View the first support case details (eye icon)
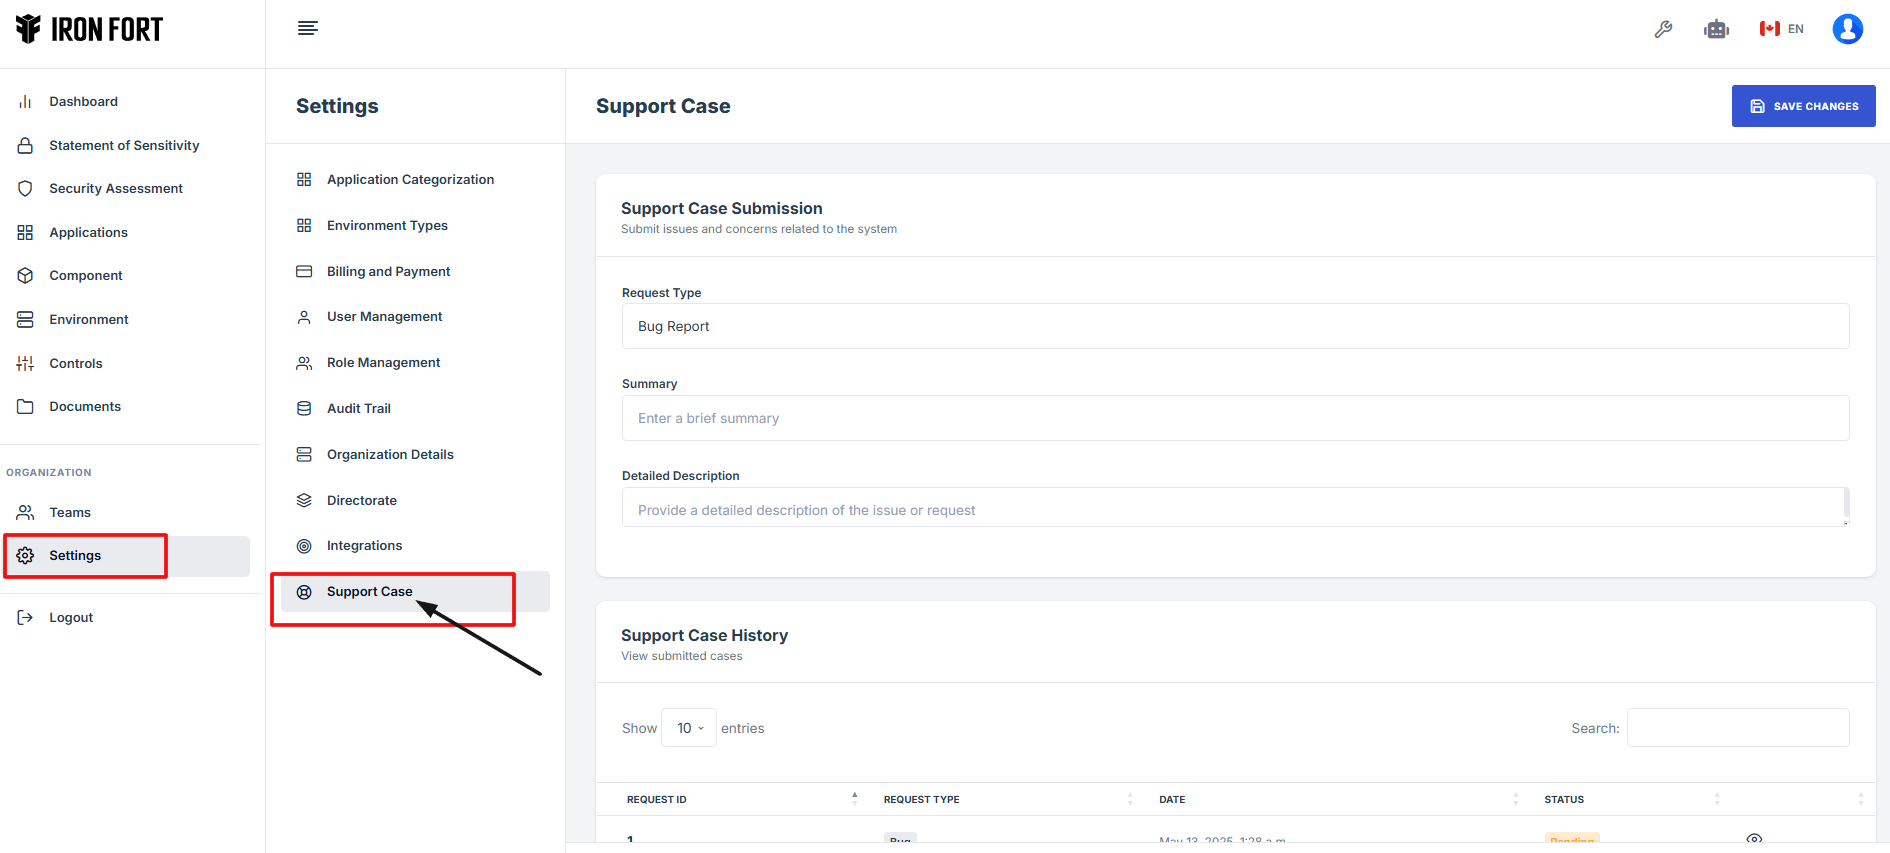This screenshot has width=1890, height=853. (x=1754, y=838)
